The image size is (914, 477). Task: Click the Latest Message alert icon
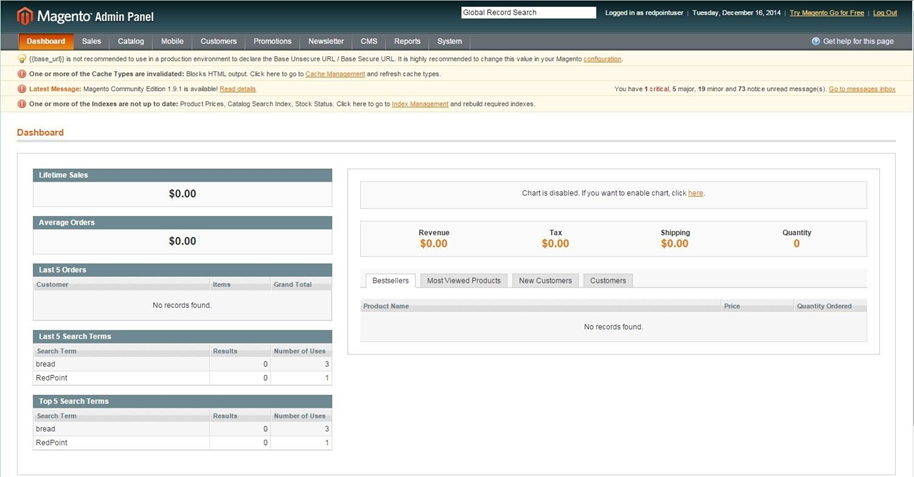pyautogui.click(x=22, y=89)
